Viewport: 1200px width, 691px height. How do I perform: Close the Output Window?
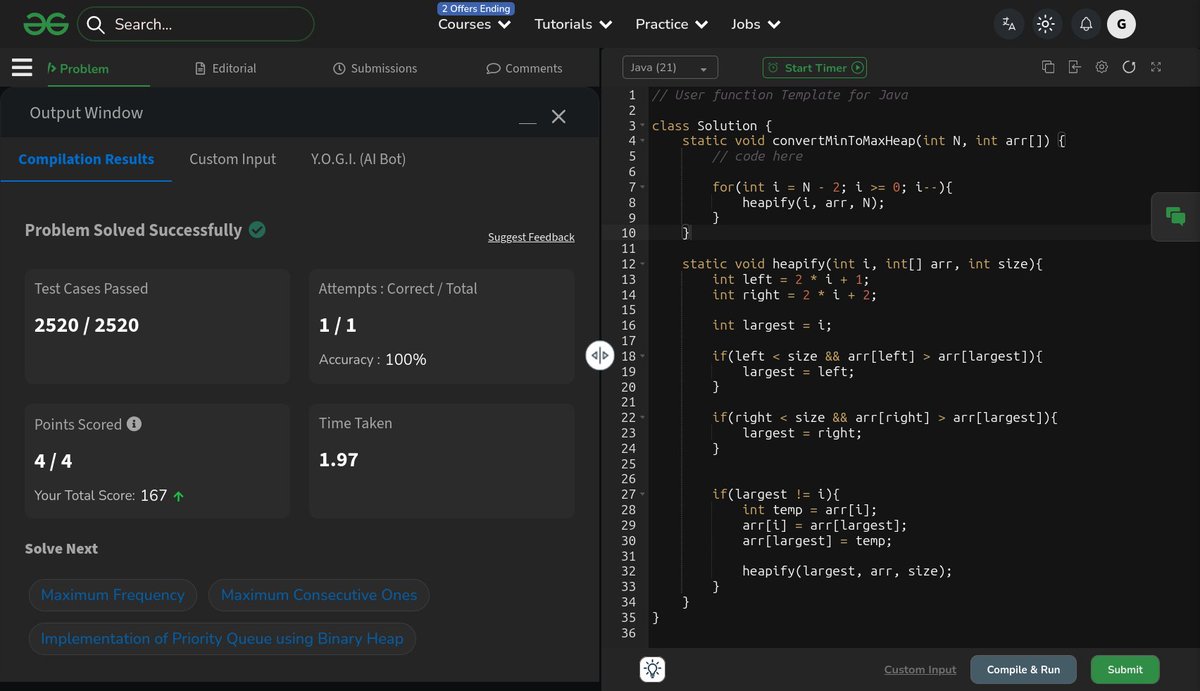(x=559, y=116)
